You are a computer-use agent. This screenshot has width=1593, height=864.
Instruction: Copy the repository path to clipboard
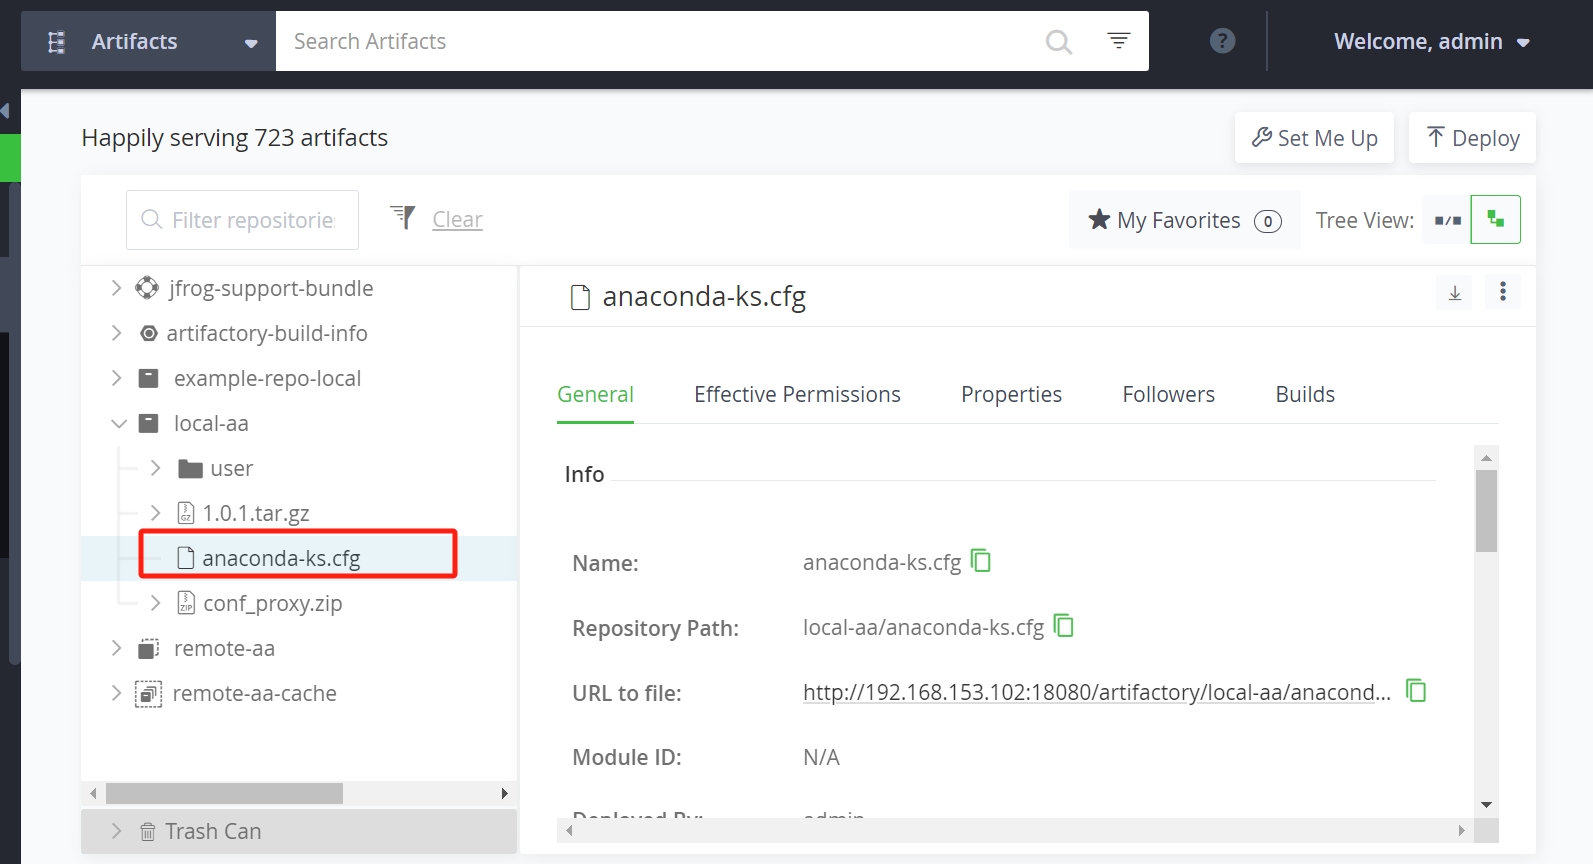[x=1064, y=626]
